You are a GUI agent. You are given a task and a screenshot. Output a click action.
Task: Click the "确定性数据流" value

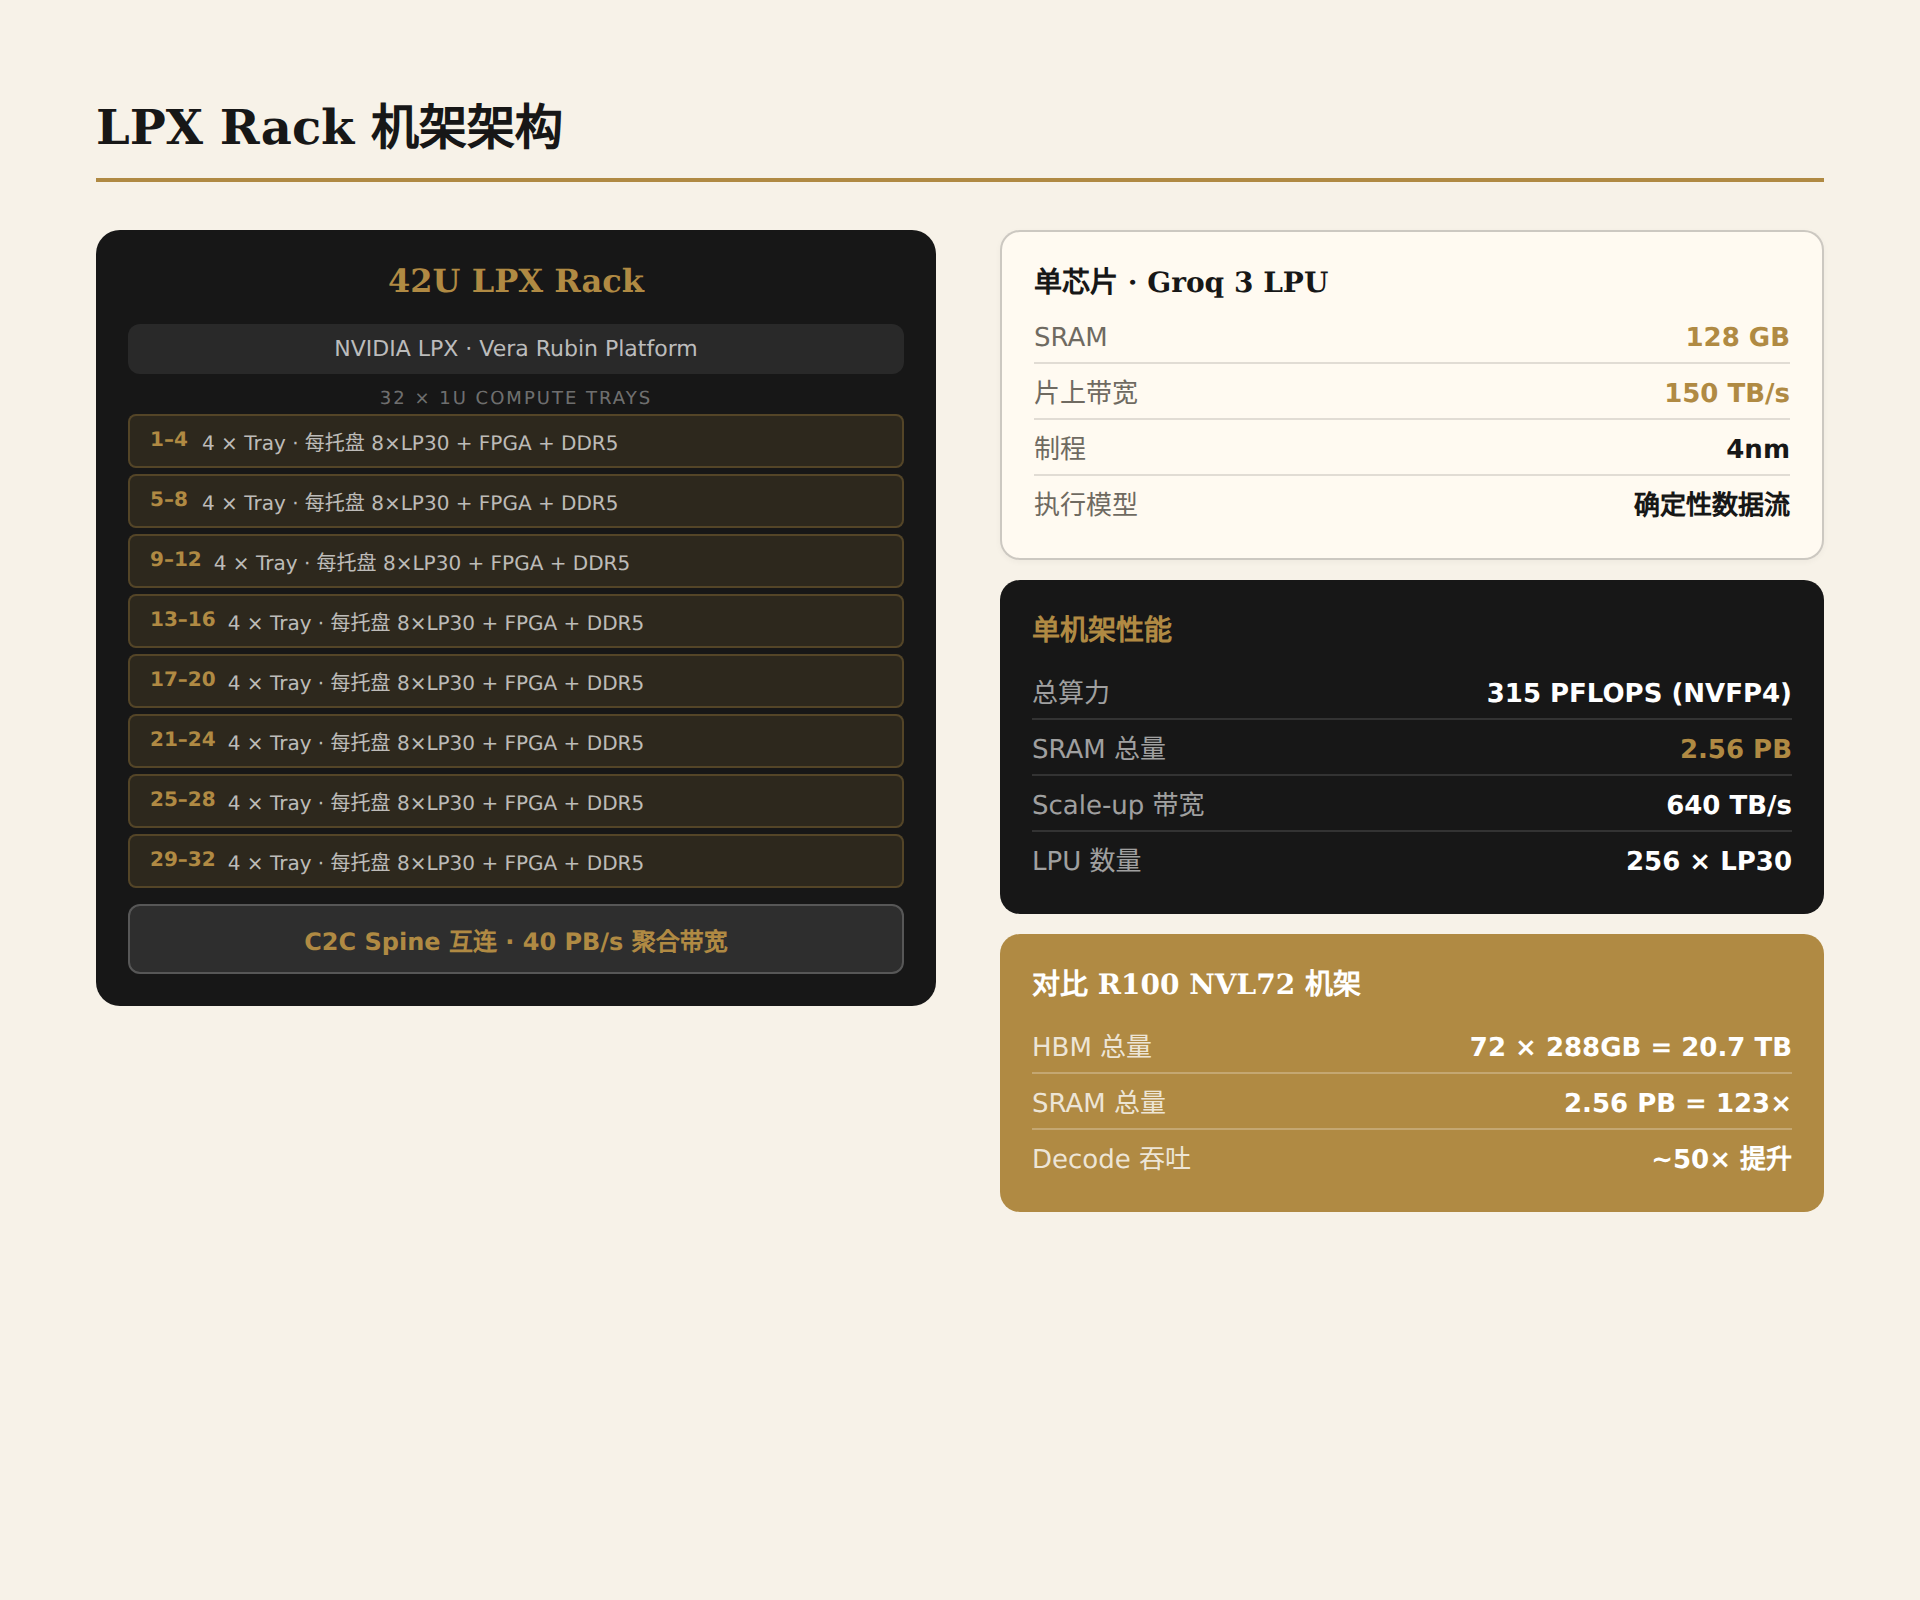tap(1712, 505)
